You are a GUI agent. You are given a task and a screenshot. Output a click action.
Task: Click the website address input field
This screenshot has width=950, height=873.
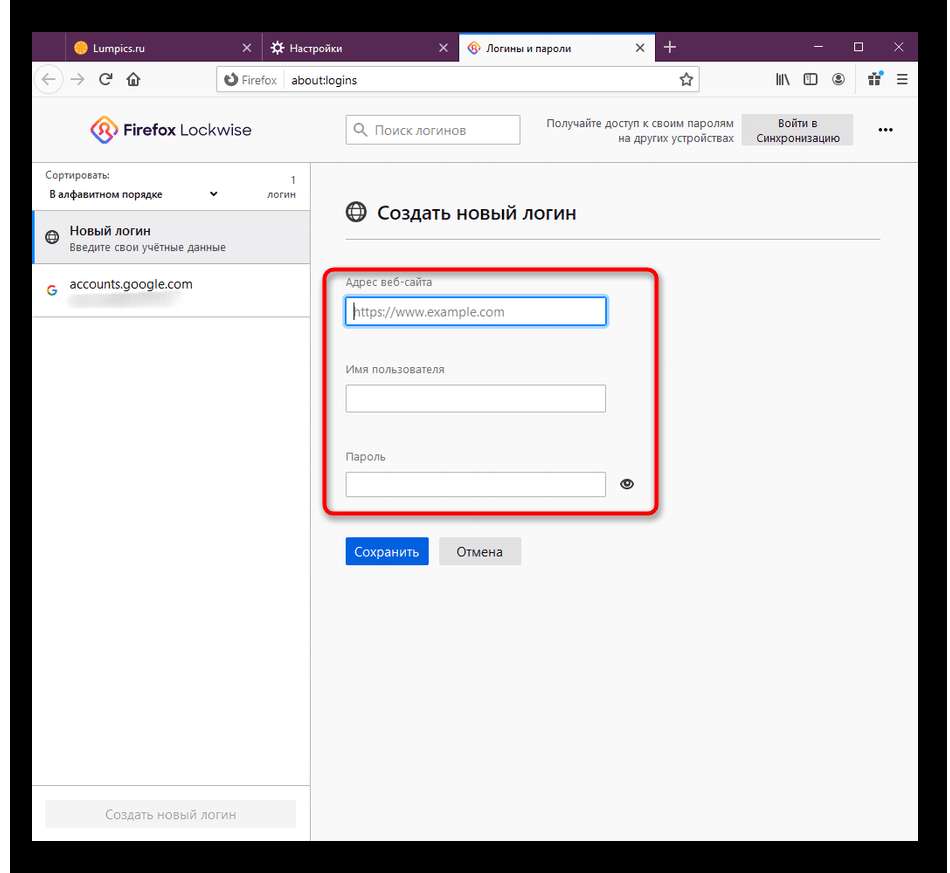coord(476,311)
